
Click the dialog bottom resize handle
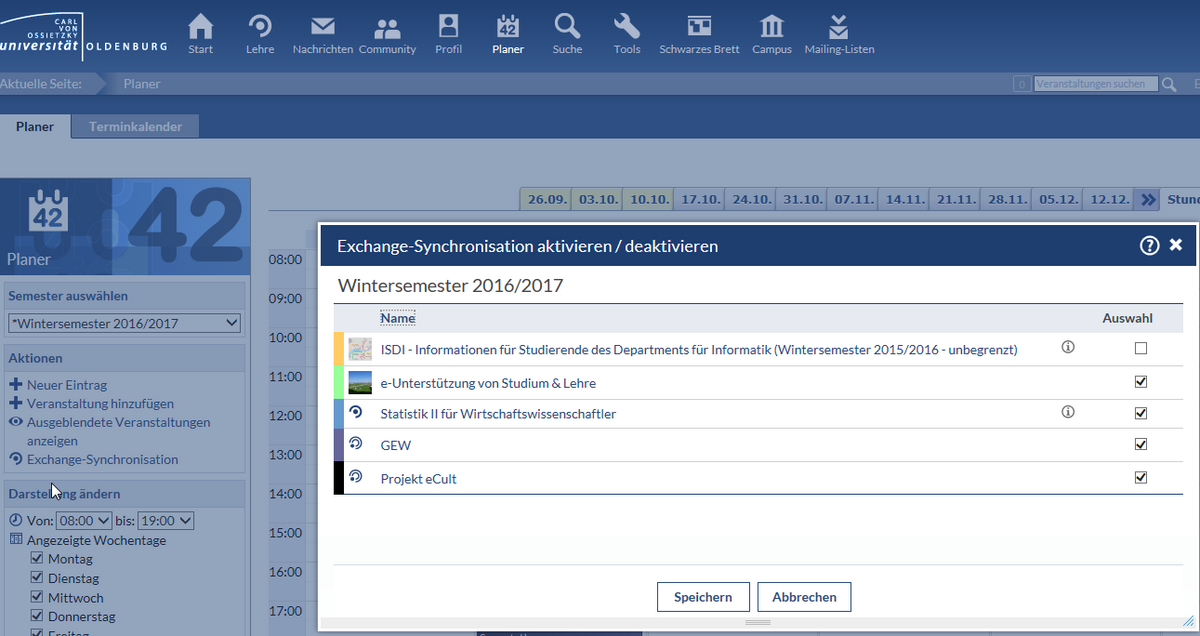click(758, 623)
